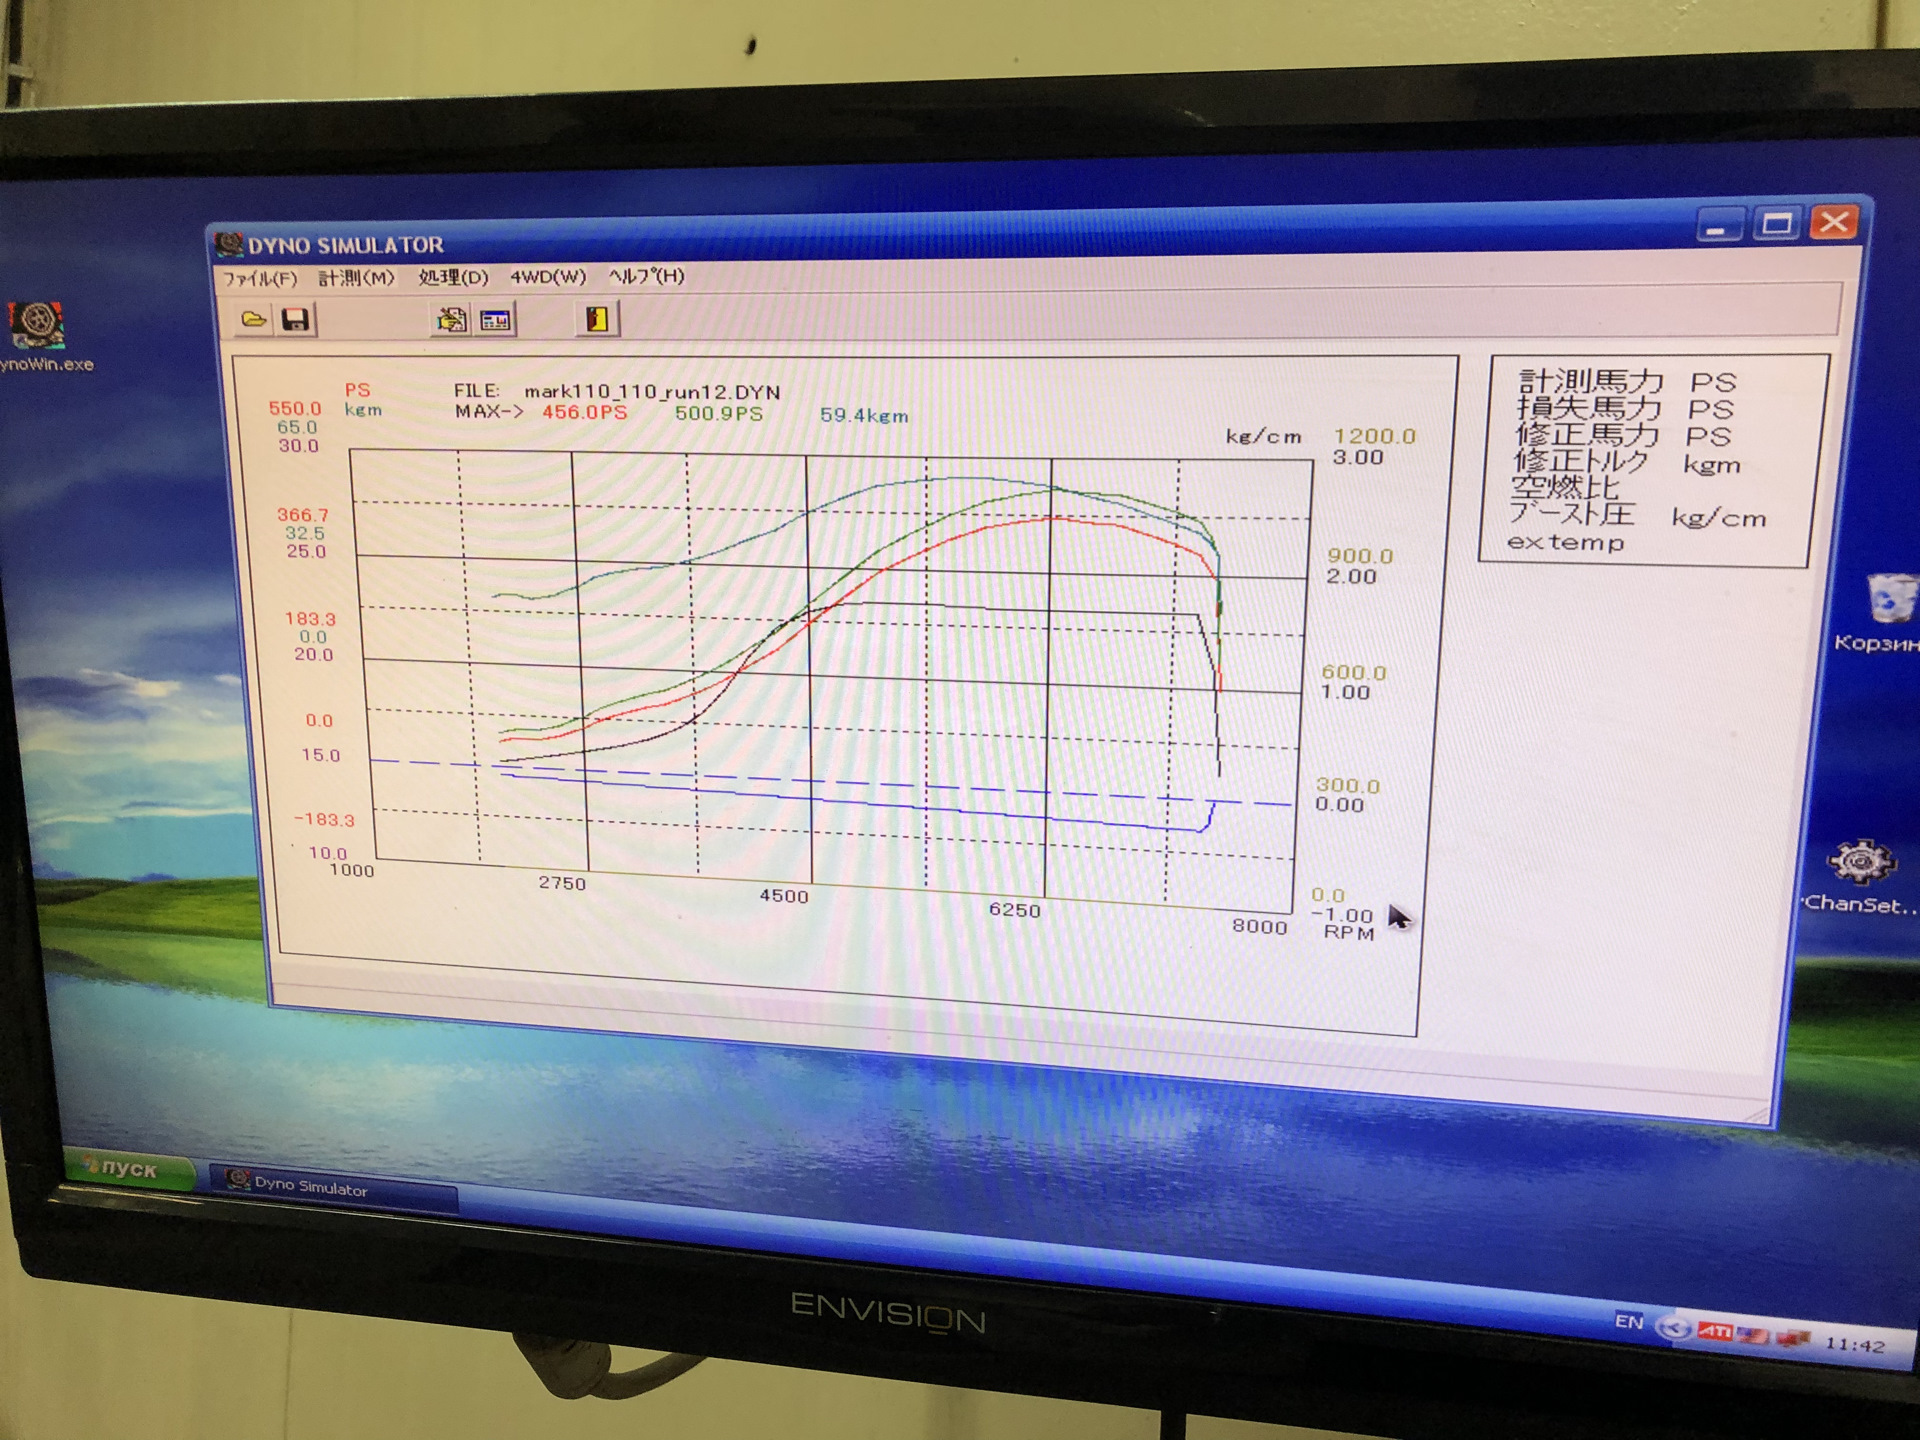Click the Dyno Simulator title bar icon
The image size is (1920, 1440).
pyautogui.click(x=230, y=243)
